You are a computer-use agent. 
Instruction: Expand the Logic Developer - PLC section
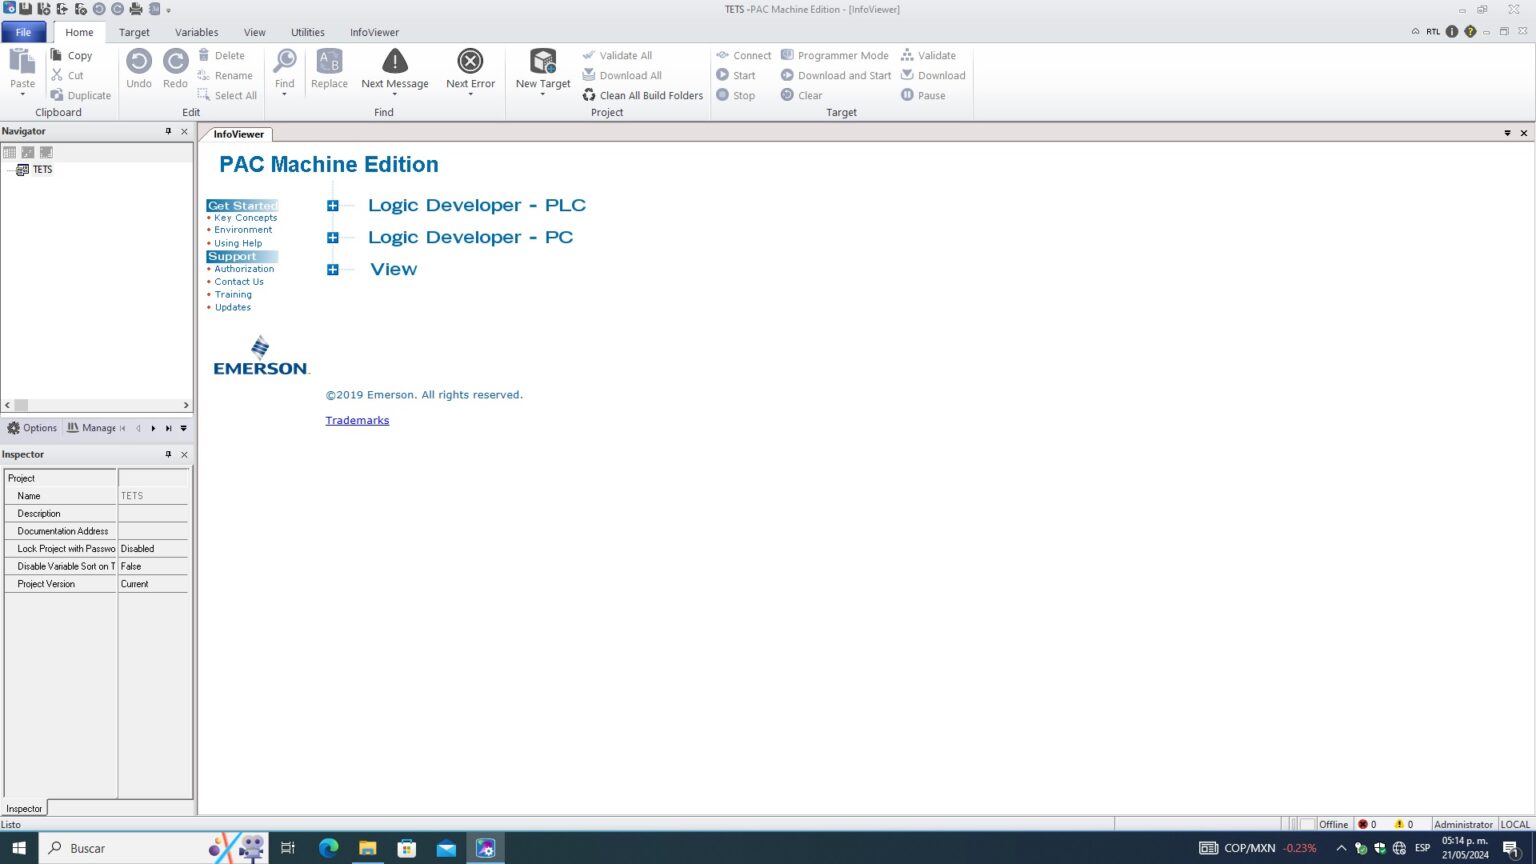332,205
